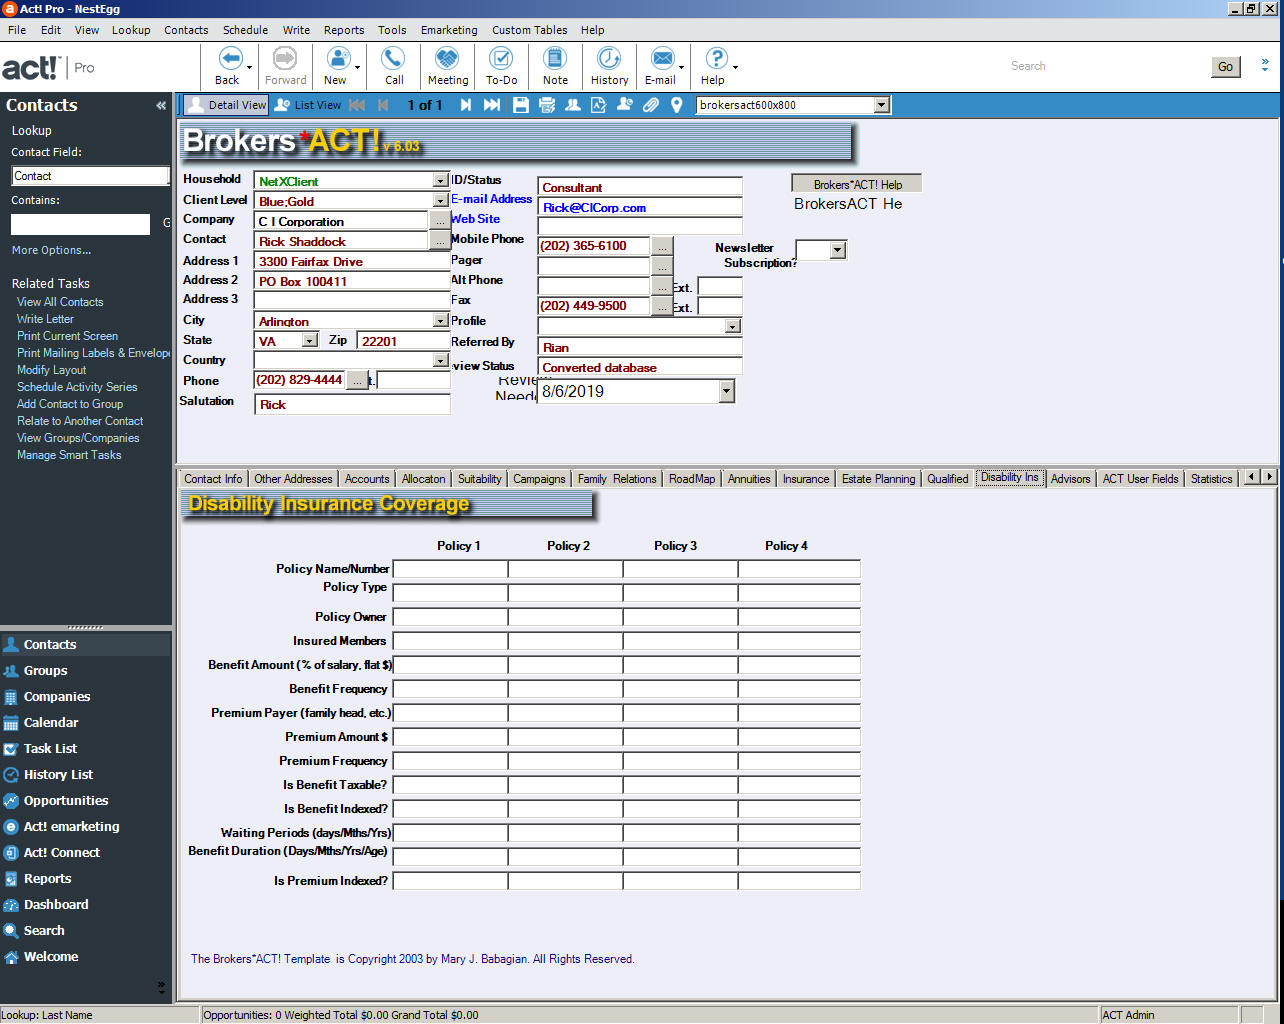The height and width of the screenshot is (1024, 1284).
Task: Click the Brokers*ACT! Help button
Action: 857,184
